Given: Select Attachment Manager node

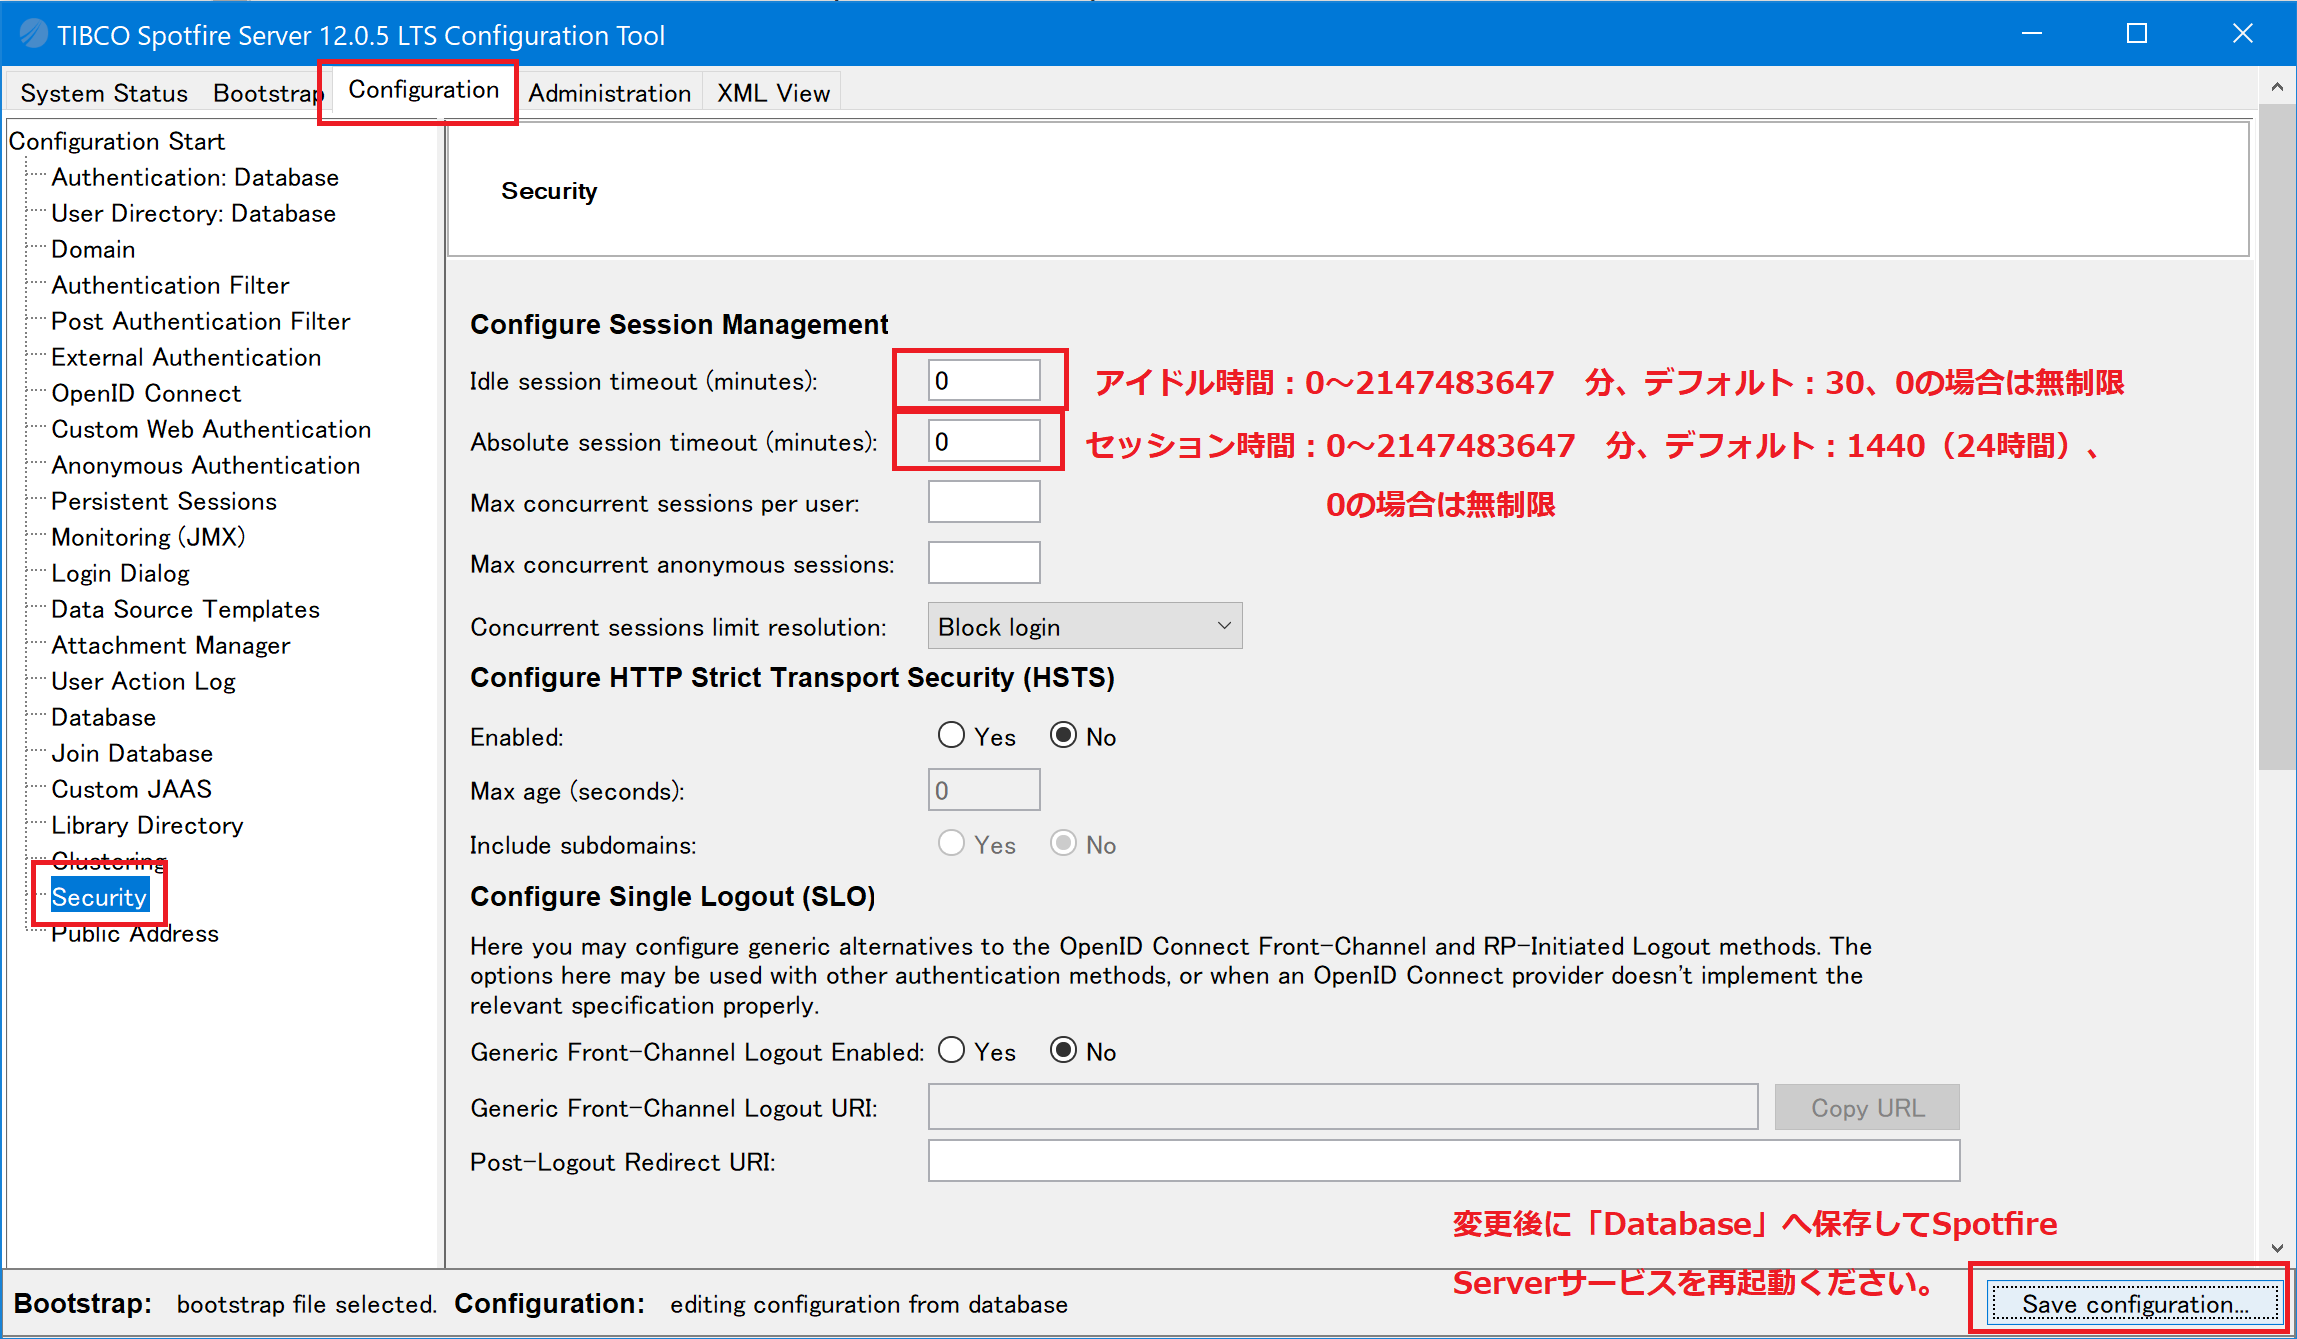Looking at the screenshot, I should (170, 645).
